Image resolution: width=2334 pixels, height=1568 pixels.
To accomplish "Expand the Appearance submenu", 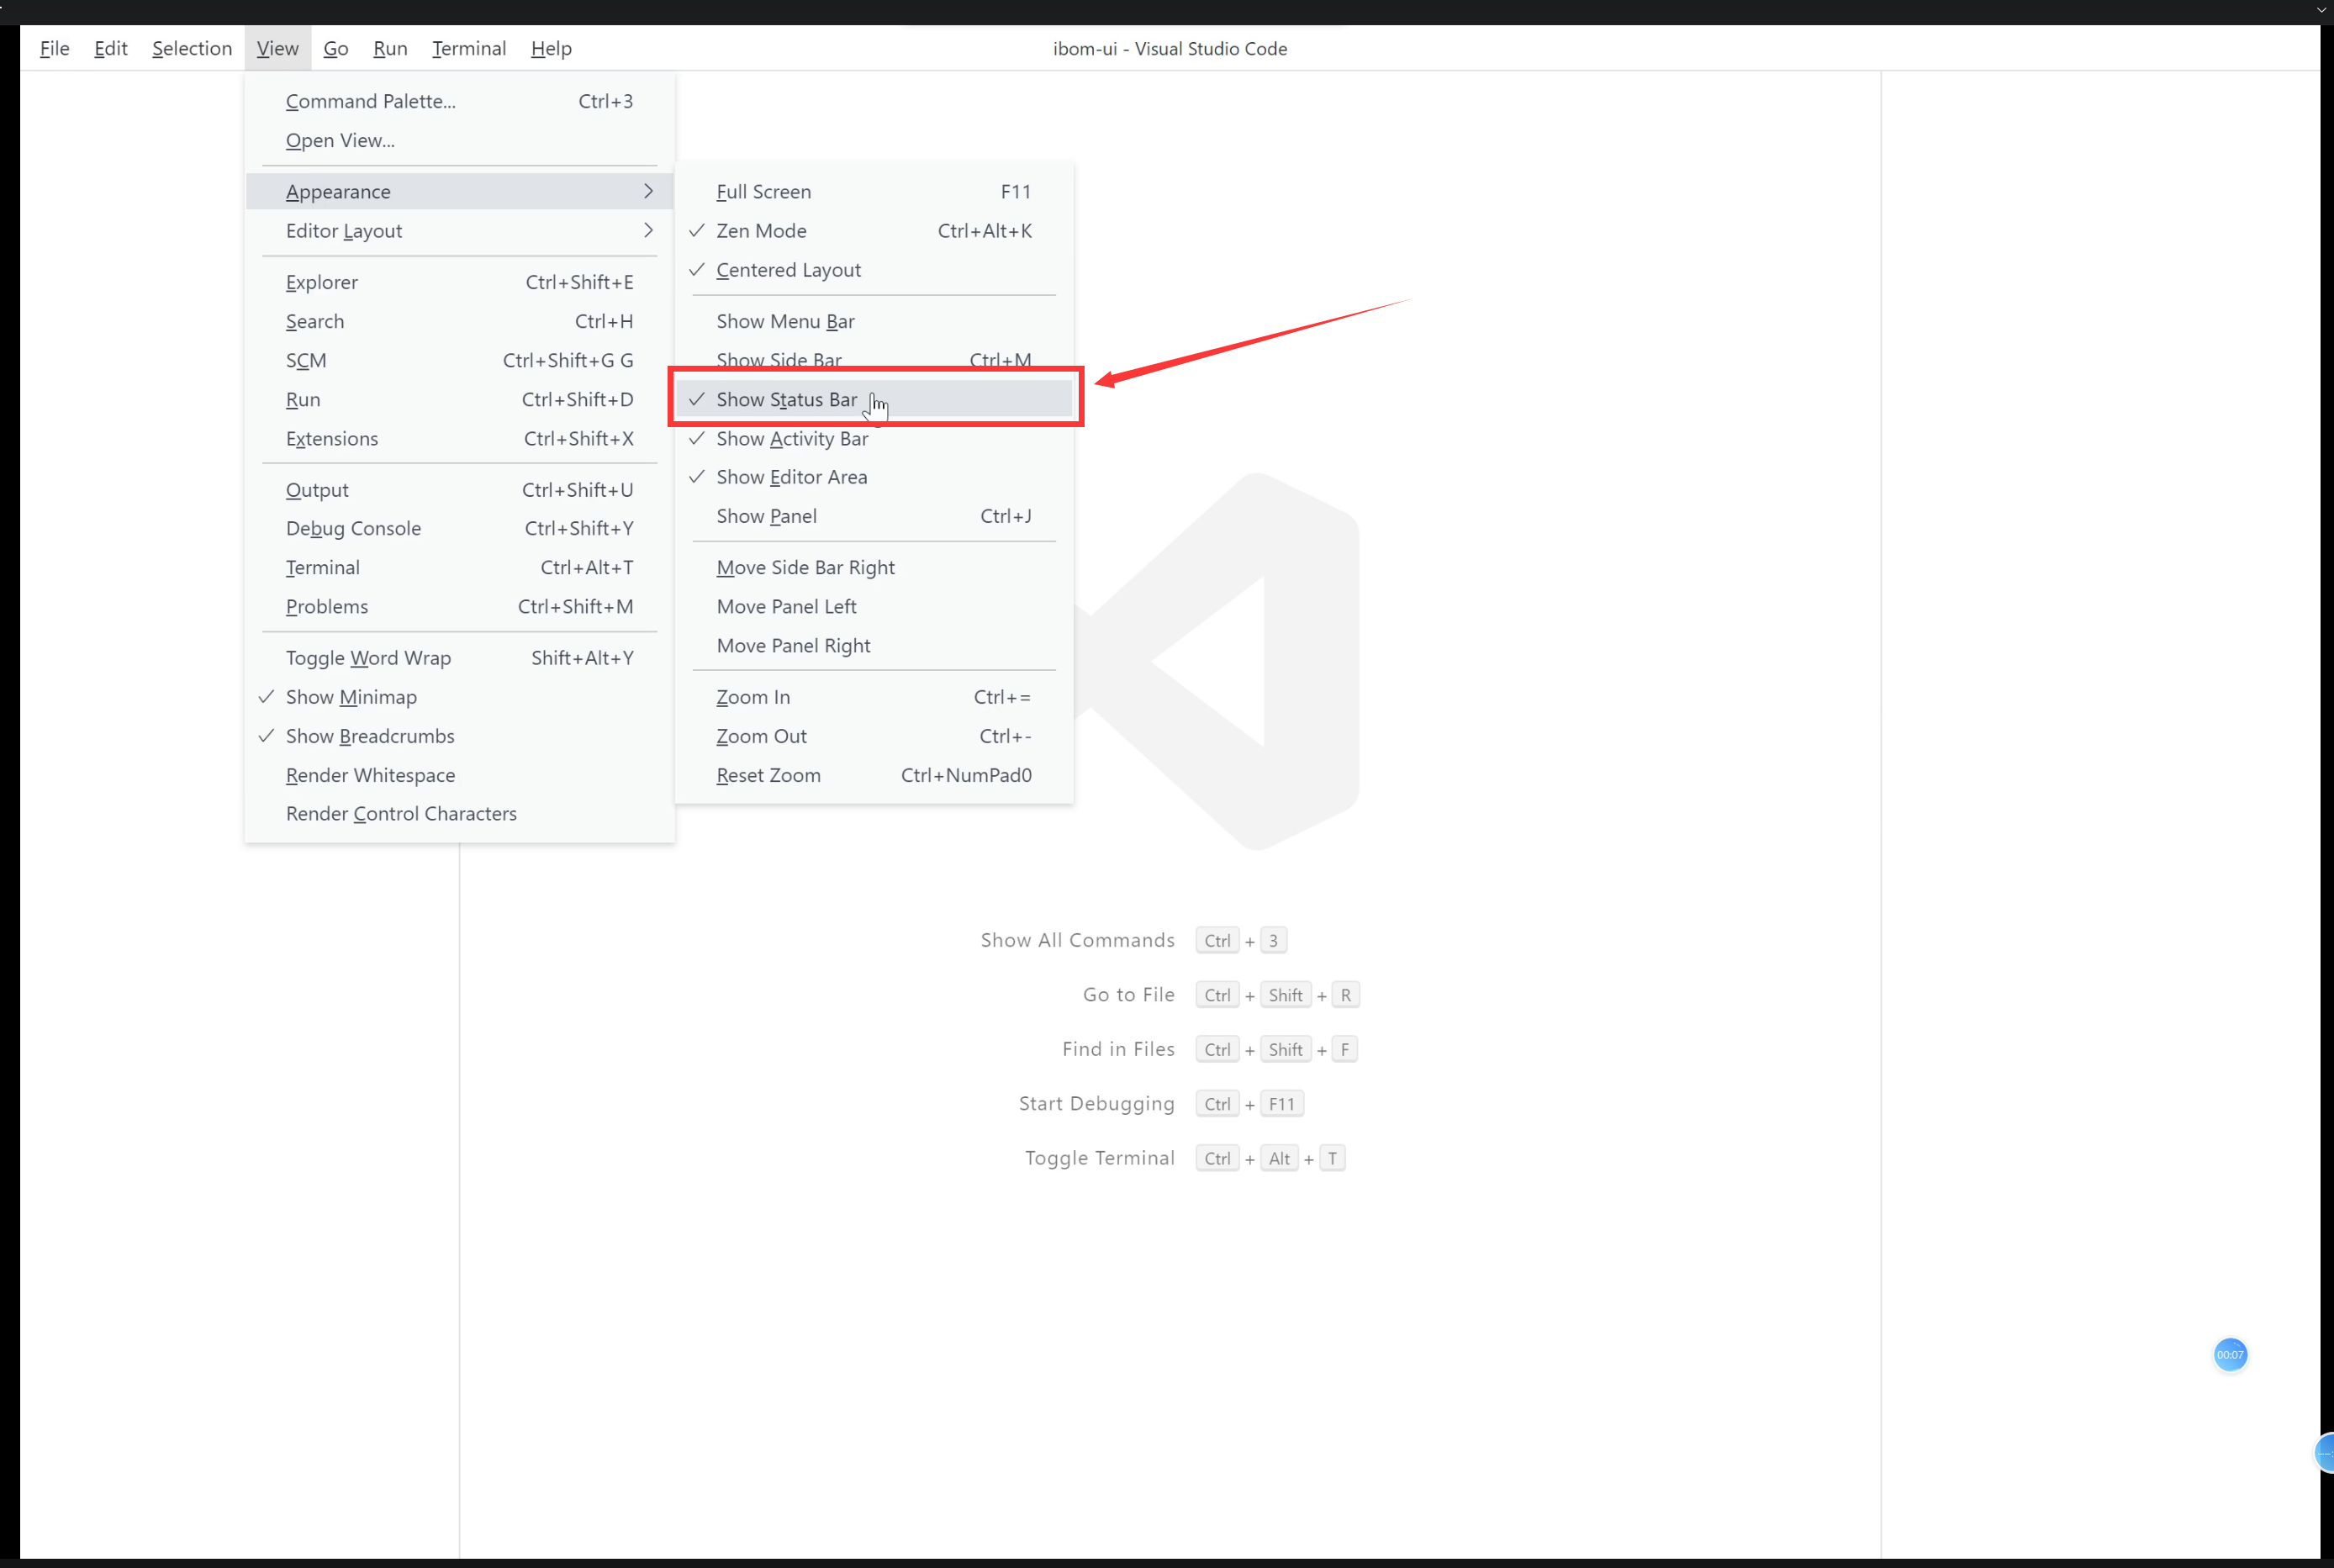I will [337, 191].
